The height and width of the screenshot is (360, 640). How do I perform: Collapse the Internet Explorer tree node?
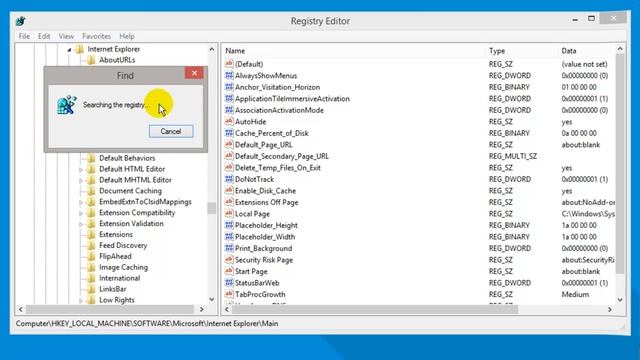click(69, 49)
